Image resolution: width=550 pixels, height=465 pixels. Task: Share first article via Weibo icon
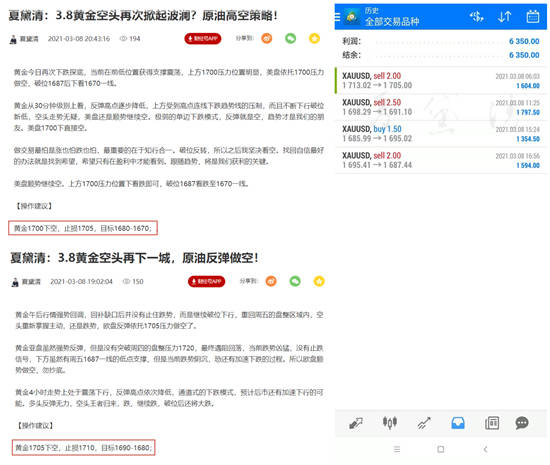point(267,38)
